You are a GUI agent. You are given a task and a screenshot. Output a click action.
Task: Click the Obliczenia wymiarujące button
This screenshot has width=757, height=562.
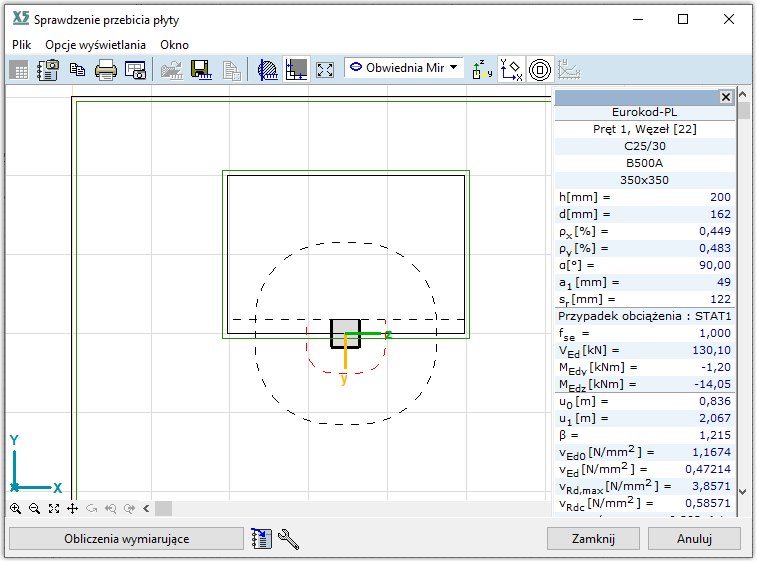(x=126, y=539)
